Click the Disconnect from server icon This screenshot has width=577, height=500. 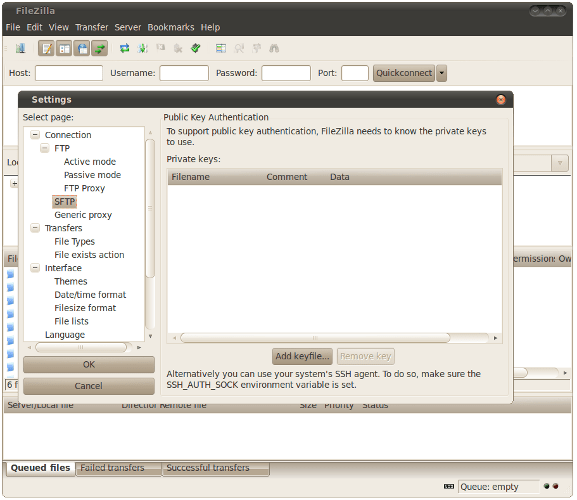click(178, 48)
